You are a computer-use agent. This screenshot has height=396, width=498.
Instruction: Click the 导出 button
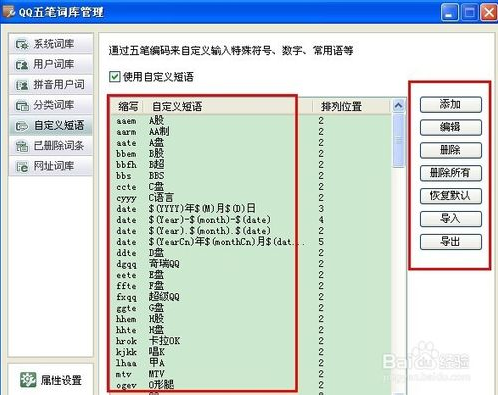click(451, 242)
